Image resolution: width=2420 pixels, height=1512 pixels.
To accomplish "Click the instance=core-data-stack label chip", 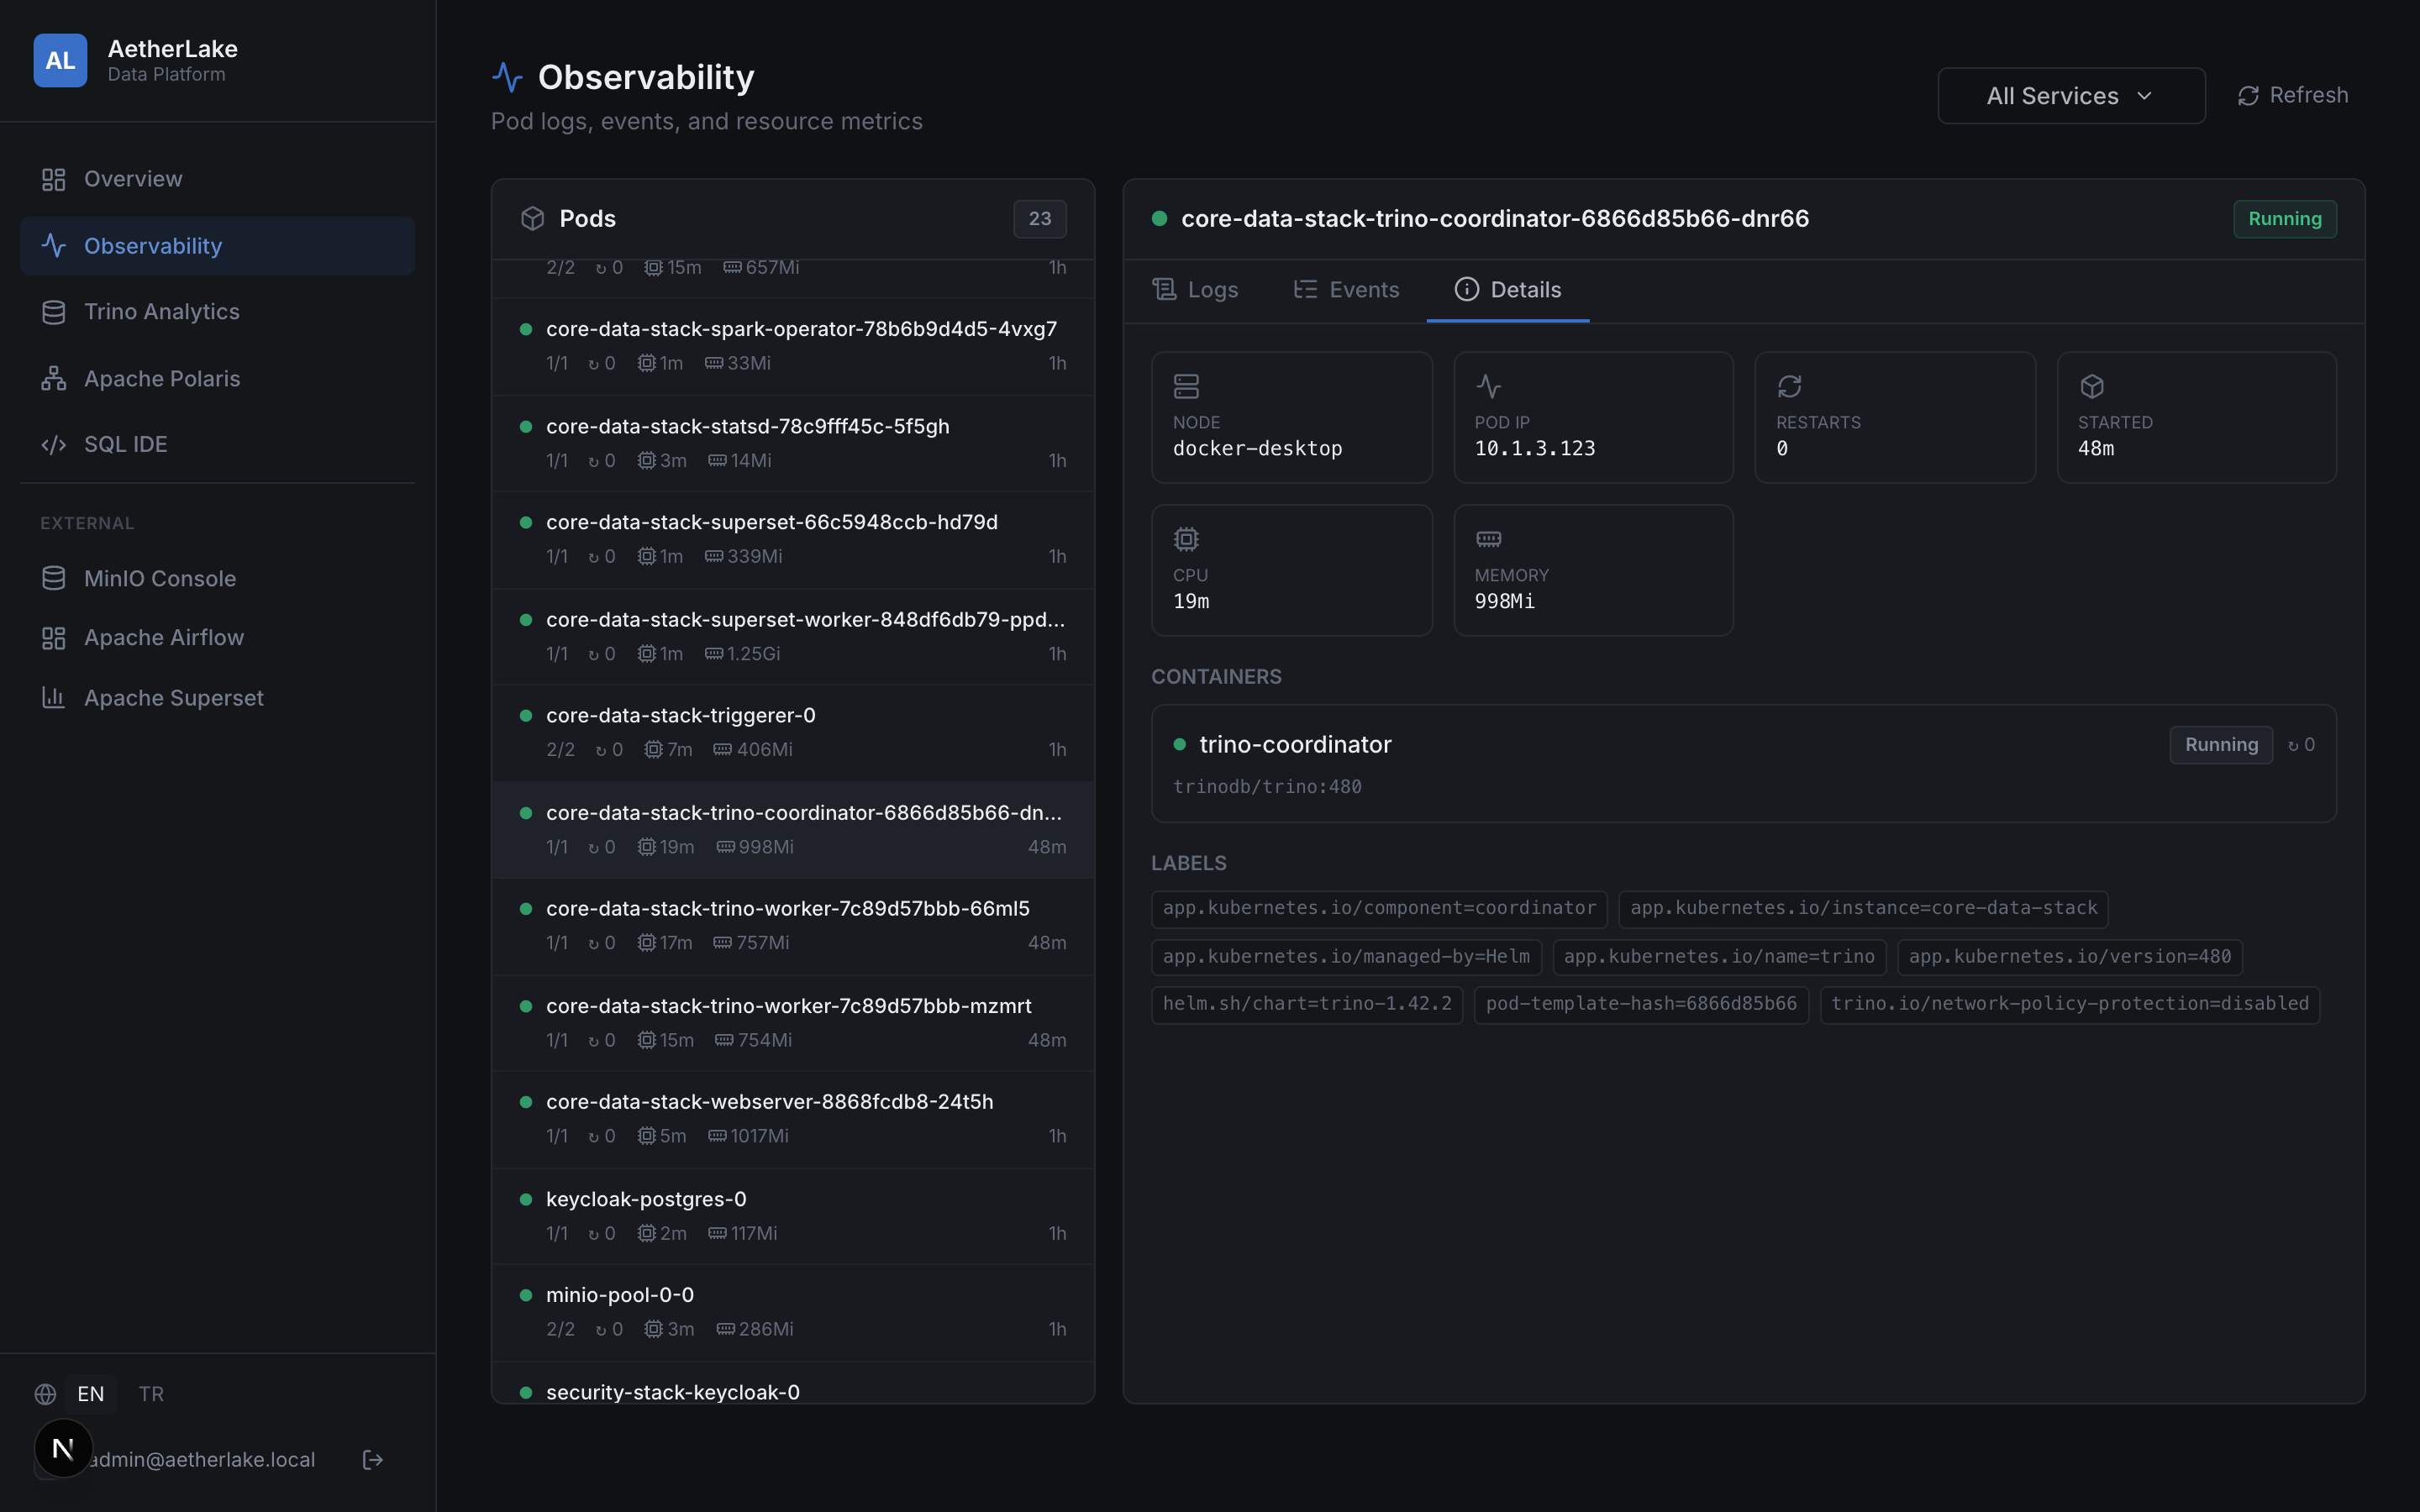I will 1863,909.
